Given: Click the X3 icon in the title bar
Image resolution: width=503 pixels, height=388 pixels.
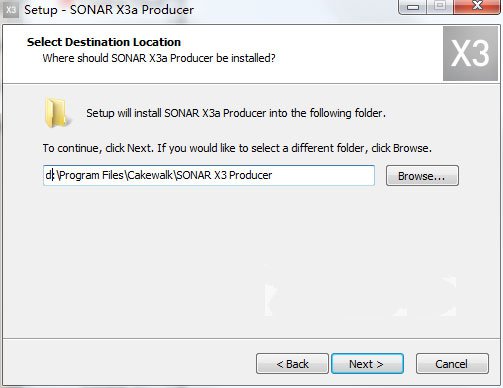Looking at the screenshot, I should point(11,10).
